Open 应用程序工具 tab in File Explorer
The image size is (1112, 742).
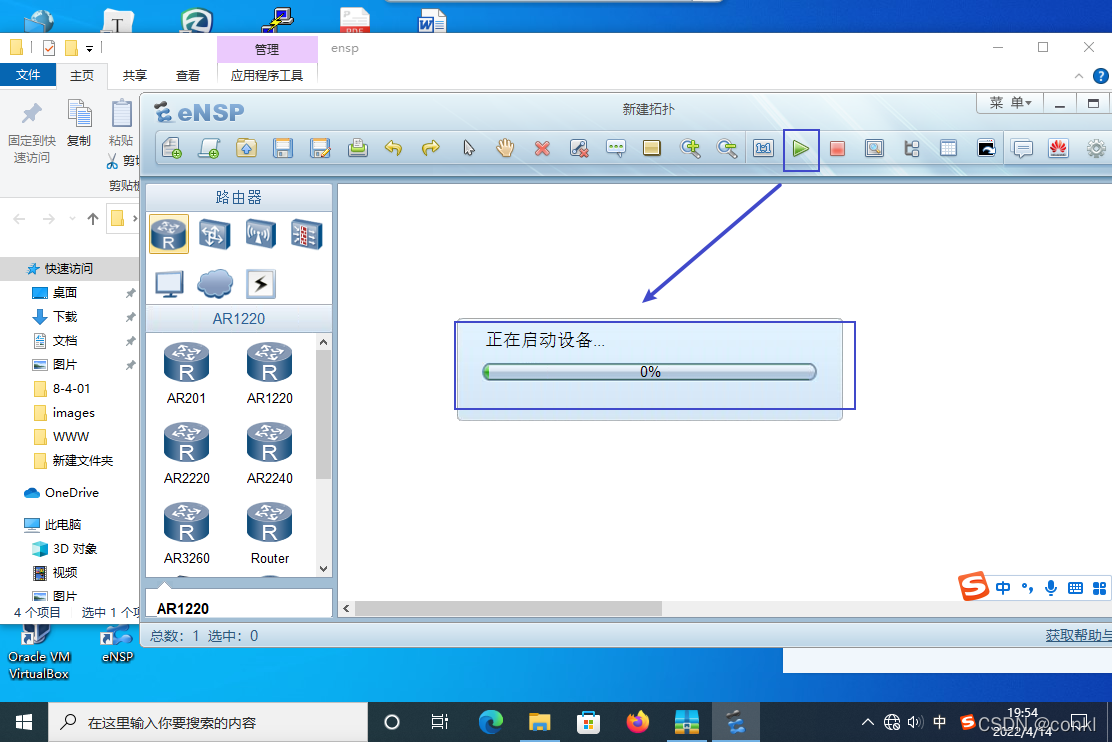click(267, 75)
